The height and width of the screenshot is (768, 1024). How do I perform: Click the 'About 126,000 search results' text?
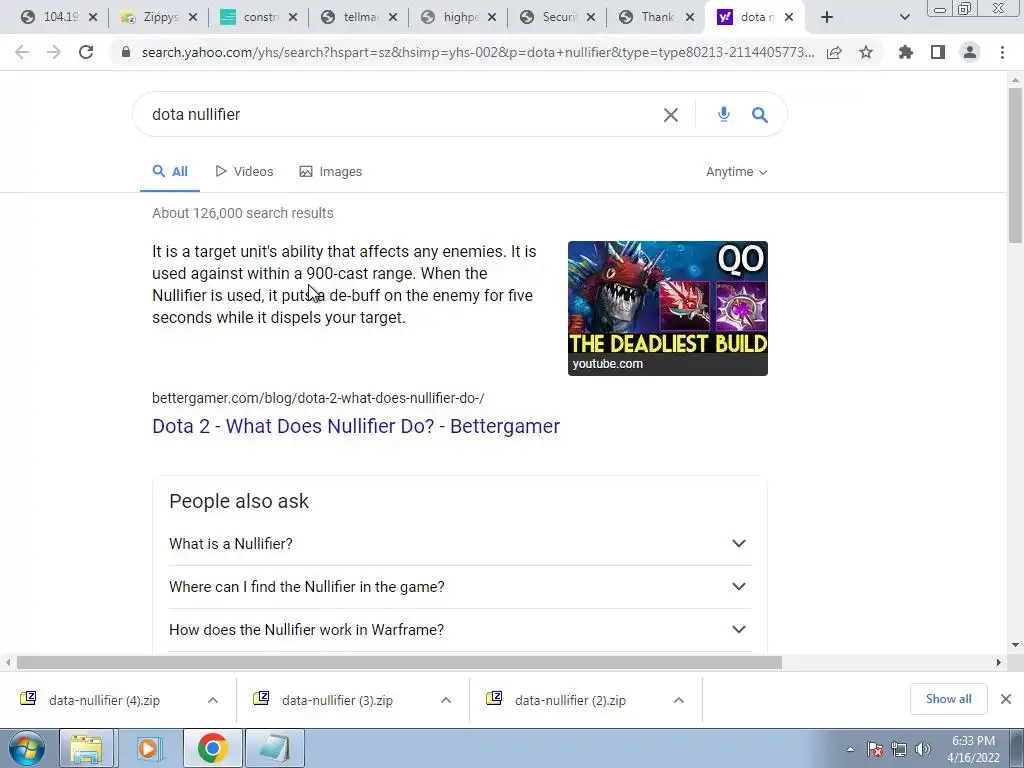(x=243, y=213)
